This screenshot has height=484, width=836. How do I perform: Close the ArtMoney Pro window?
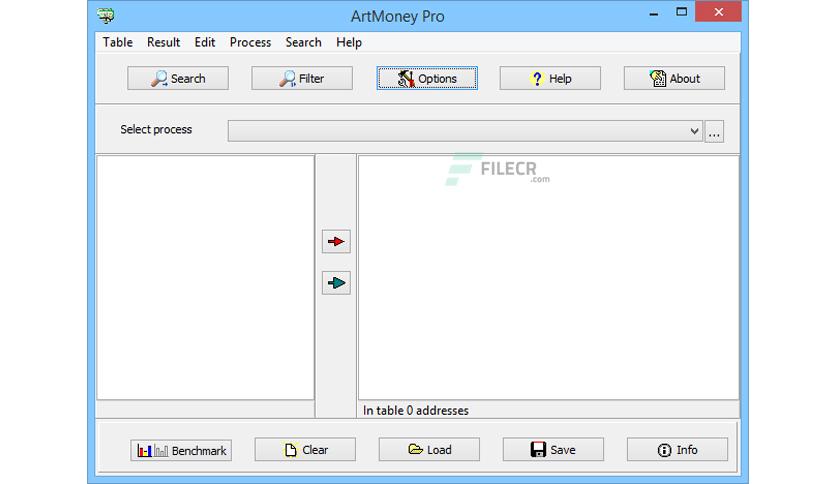pos(718,12)
